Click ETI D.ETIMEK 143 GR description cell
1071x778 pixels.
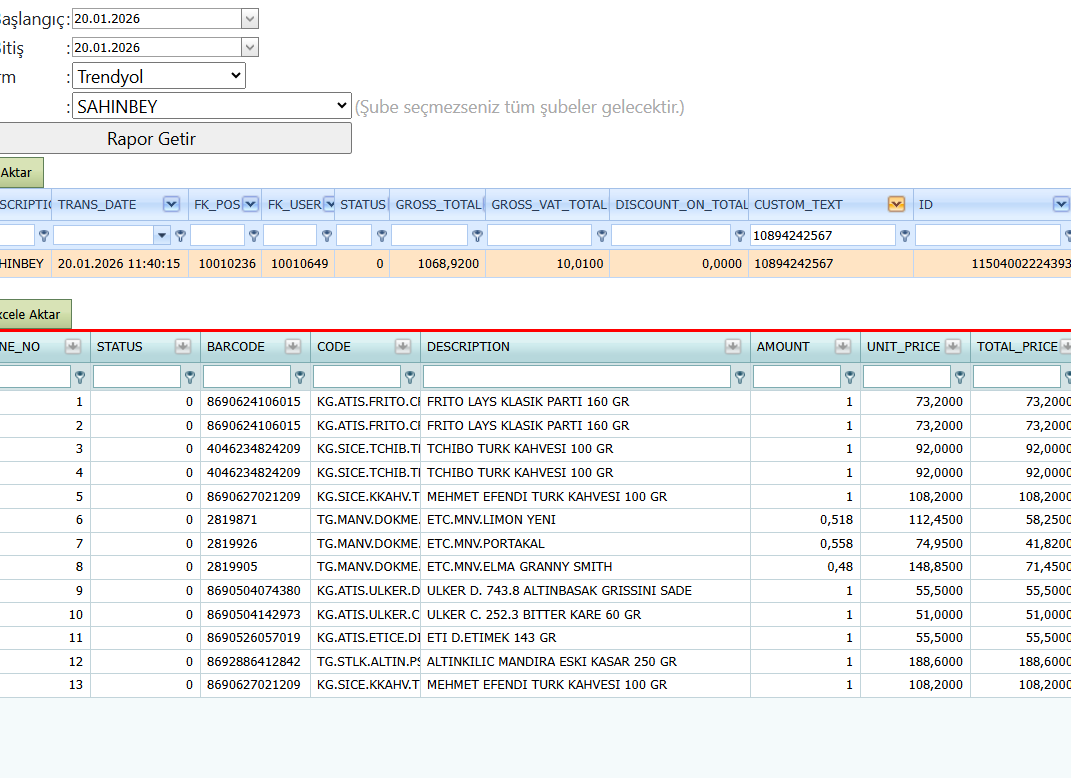pos(585,638)
